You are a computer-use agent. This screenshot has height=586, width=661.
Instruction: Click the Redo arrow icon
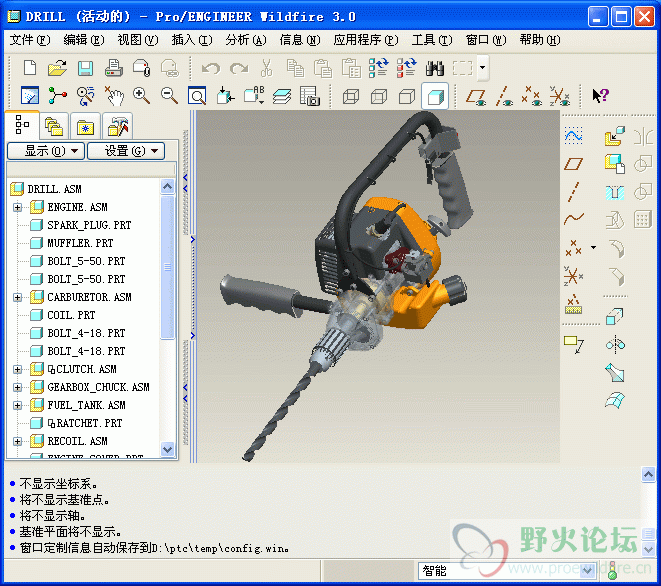point(239,68)
